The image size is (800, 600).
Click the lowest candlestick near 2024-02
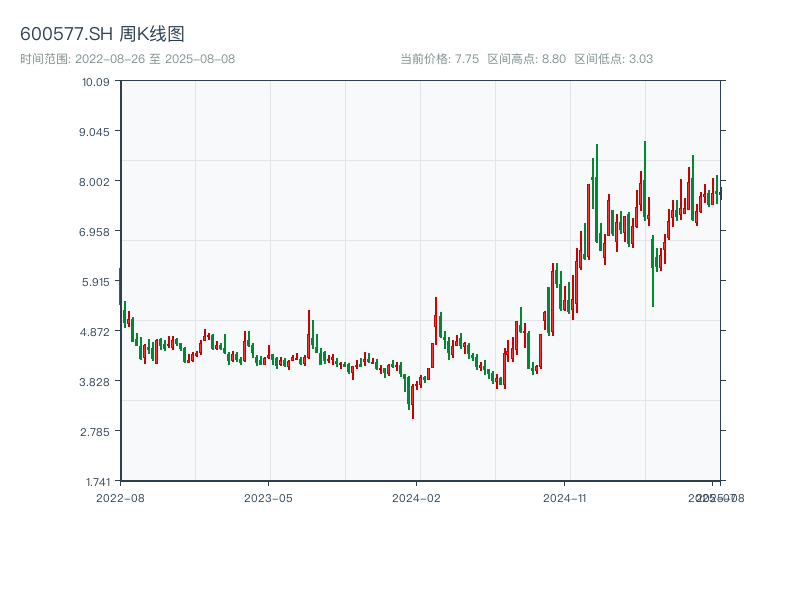tap(413, 402)
